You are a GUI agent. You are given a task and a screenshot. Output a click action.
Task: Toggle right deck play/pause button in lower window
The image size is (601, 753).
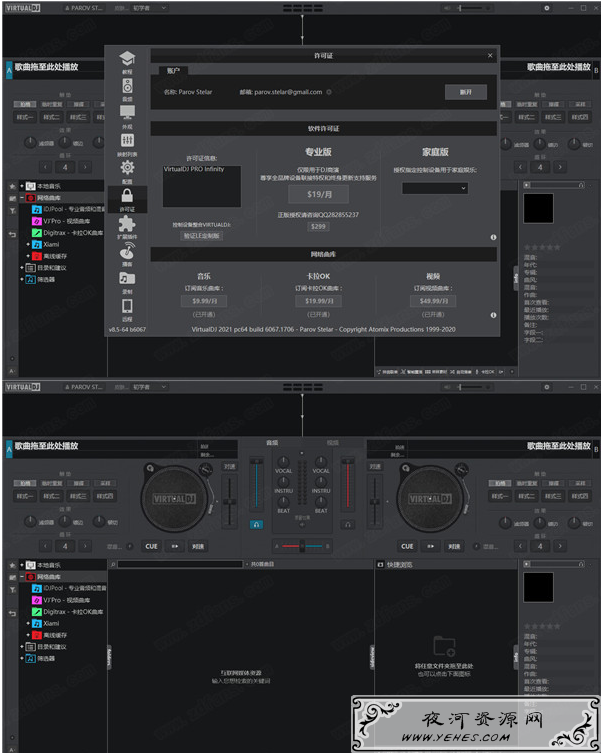tap(430, 547)
